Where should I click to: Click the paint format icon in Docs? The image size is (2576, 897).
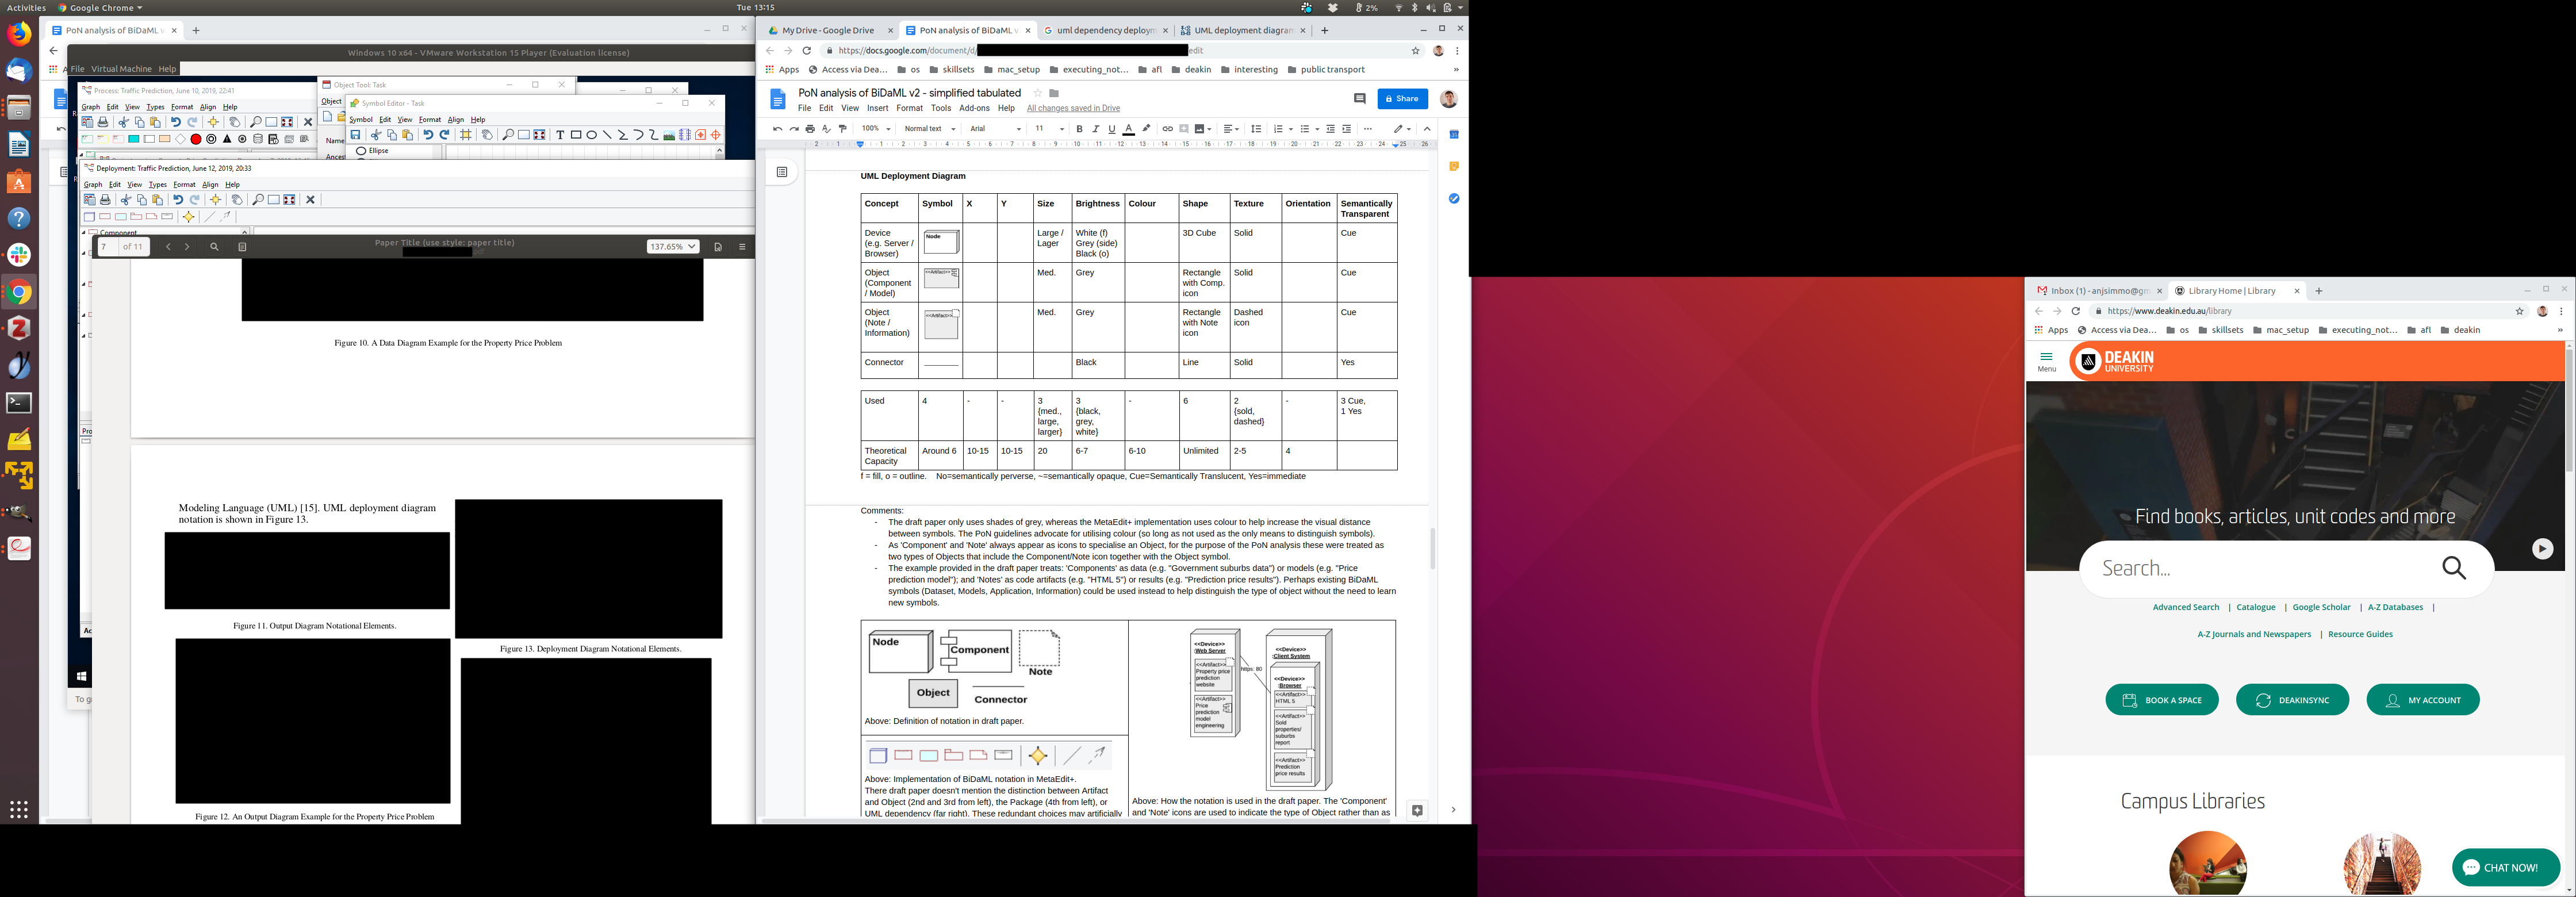coord(843,129)
